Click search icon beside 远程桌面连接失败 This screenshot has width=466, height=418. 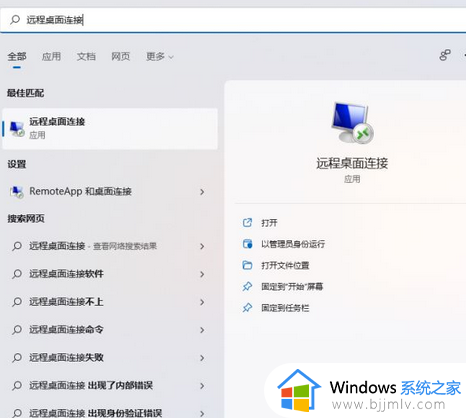pos(17,358)
